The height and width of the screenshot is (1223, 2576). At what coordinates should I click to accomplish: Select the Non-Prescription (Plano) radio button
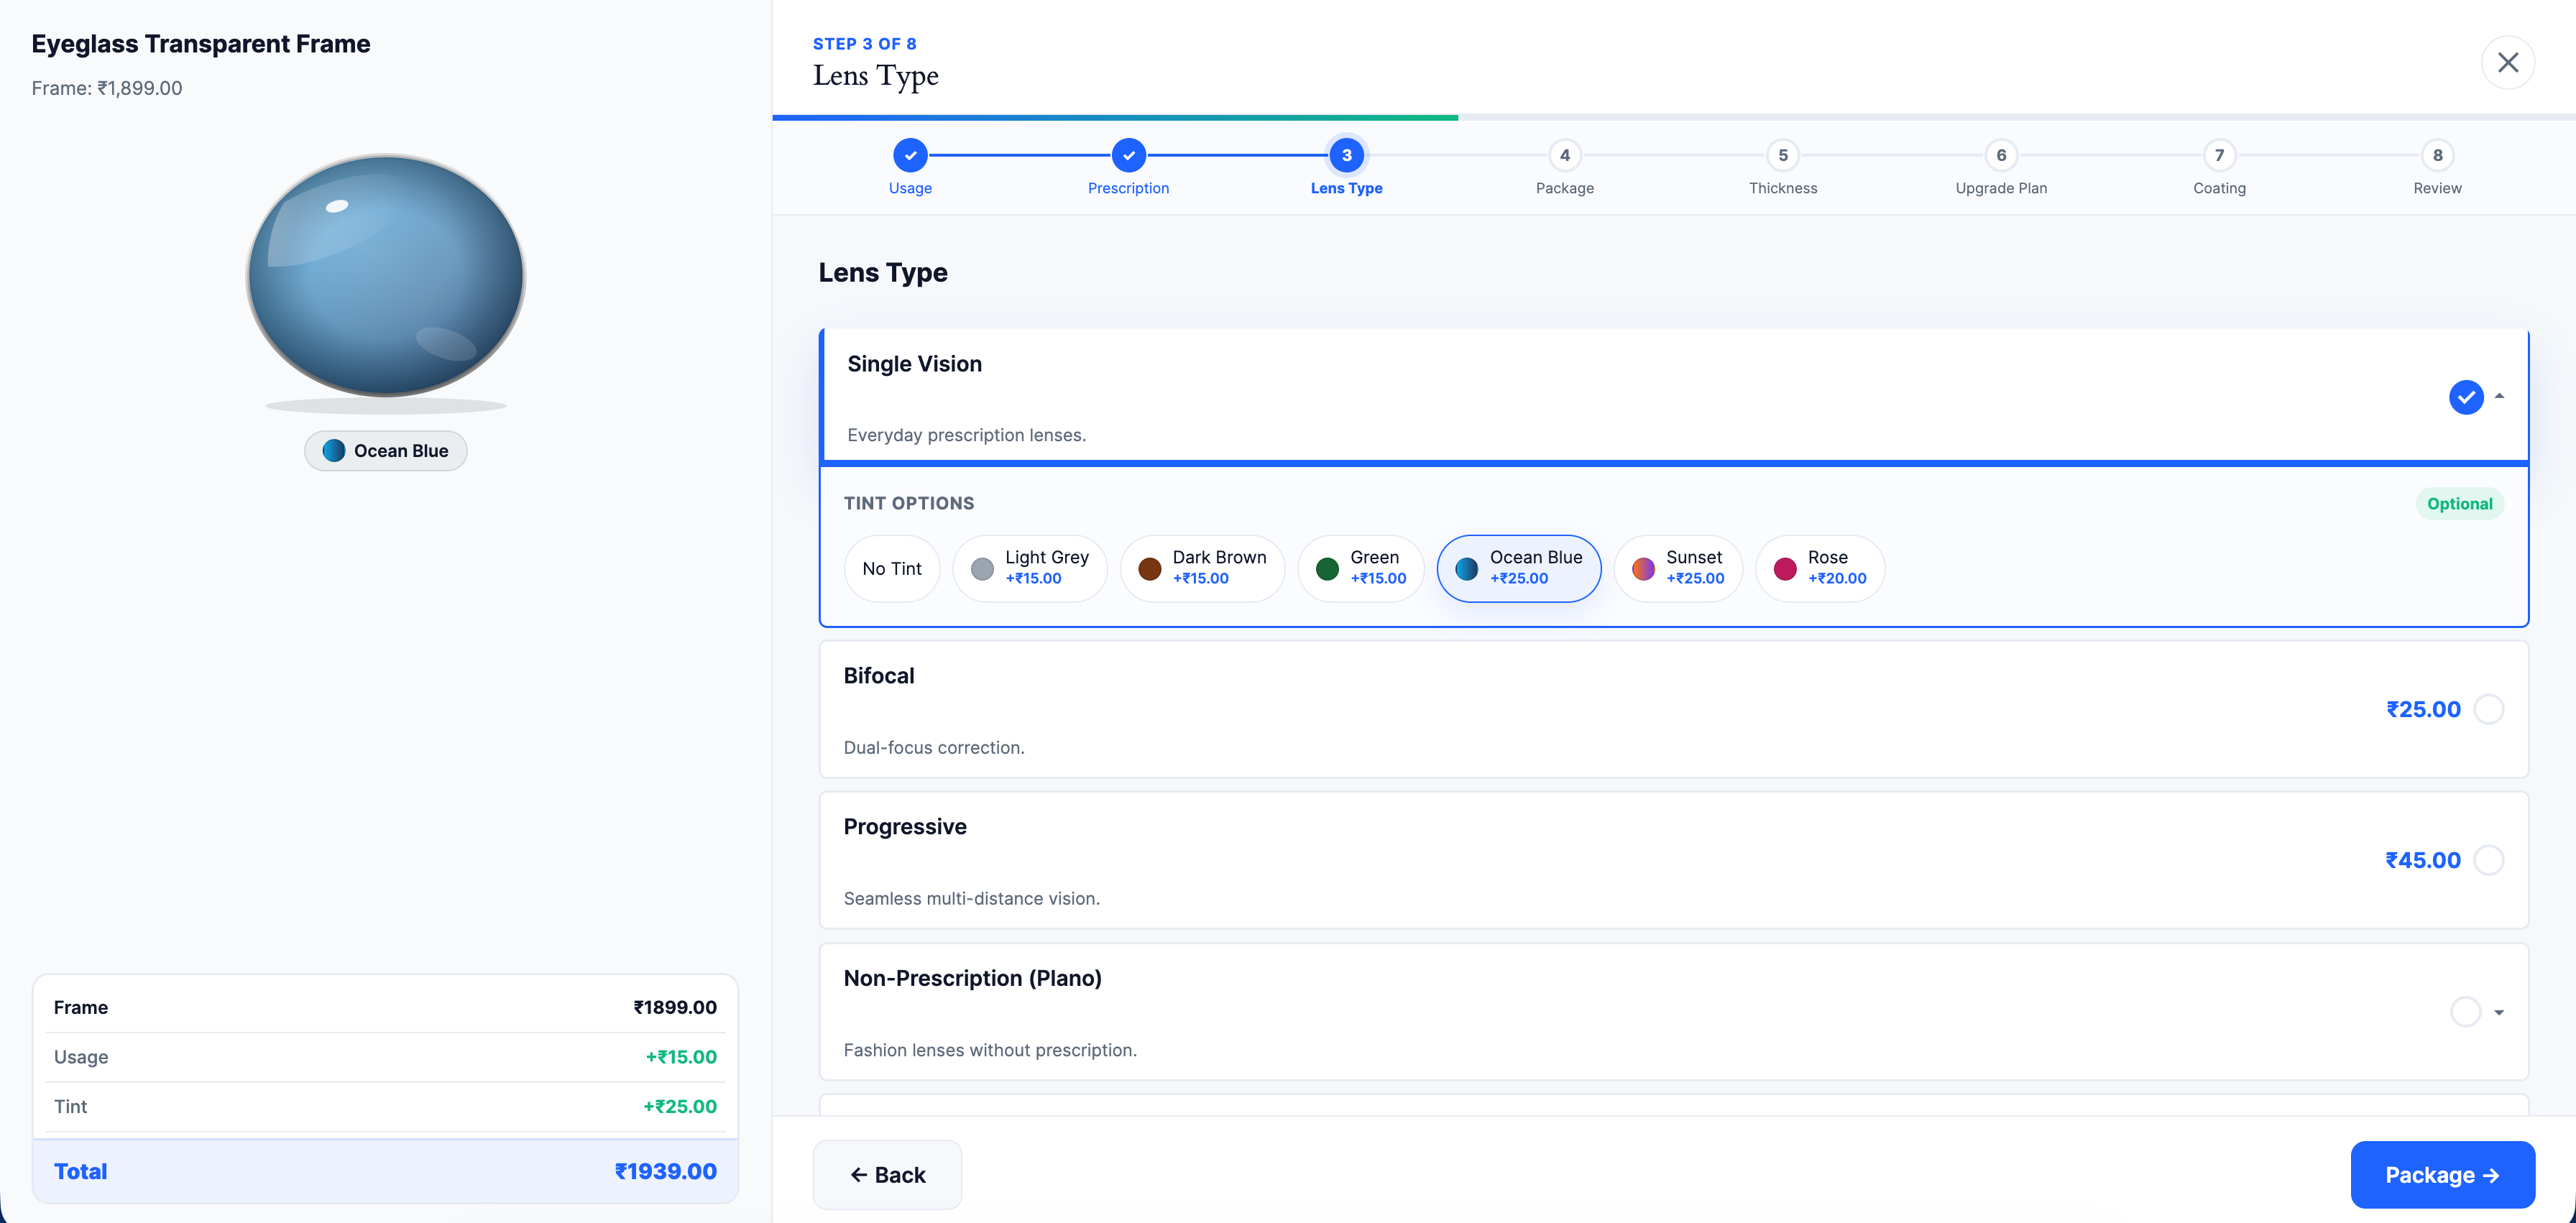point(2465,1011)
